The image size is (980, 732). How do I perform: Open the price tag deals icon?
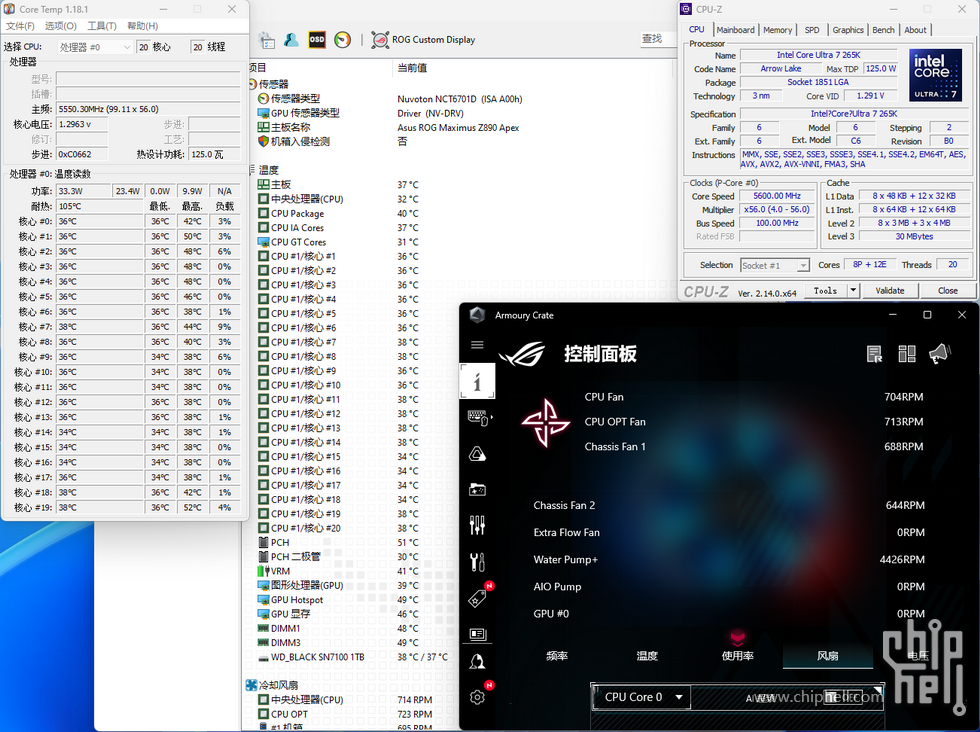coord(478,598)
